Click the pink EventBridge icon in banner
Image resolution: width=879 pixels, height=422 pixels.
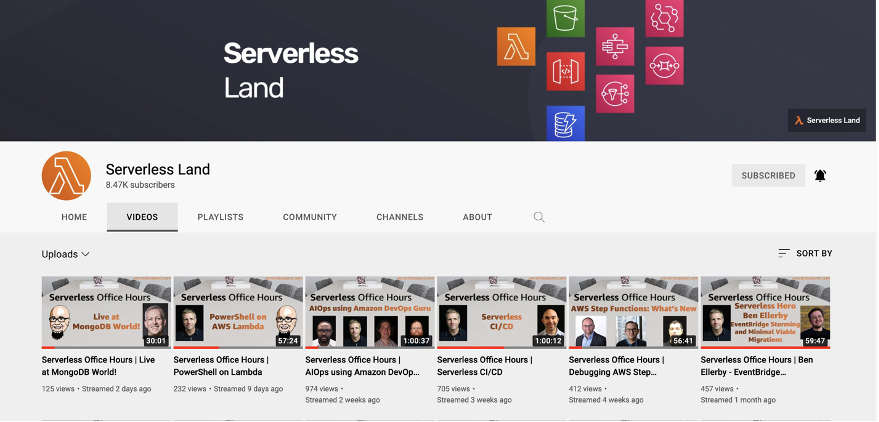(664, 18)
